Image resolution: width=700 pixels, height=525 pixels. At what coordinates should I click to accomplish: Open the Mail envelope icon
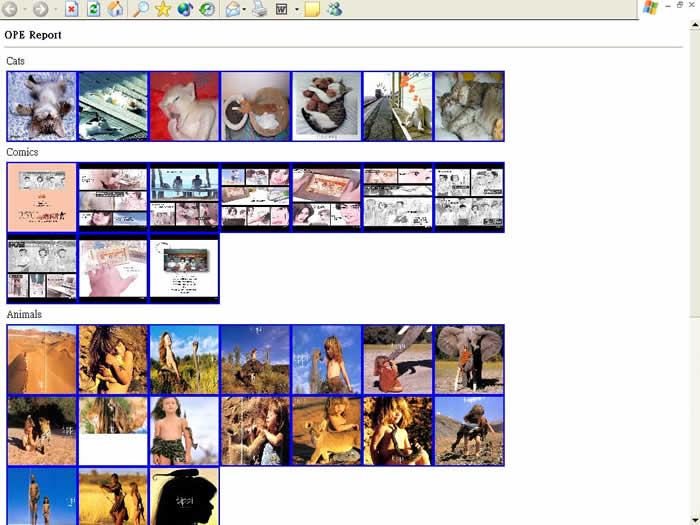tap(233, 9)
